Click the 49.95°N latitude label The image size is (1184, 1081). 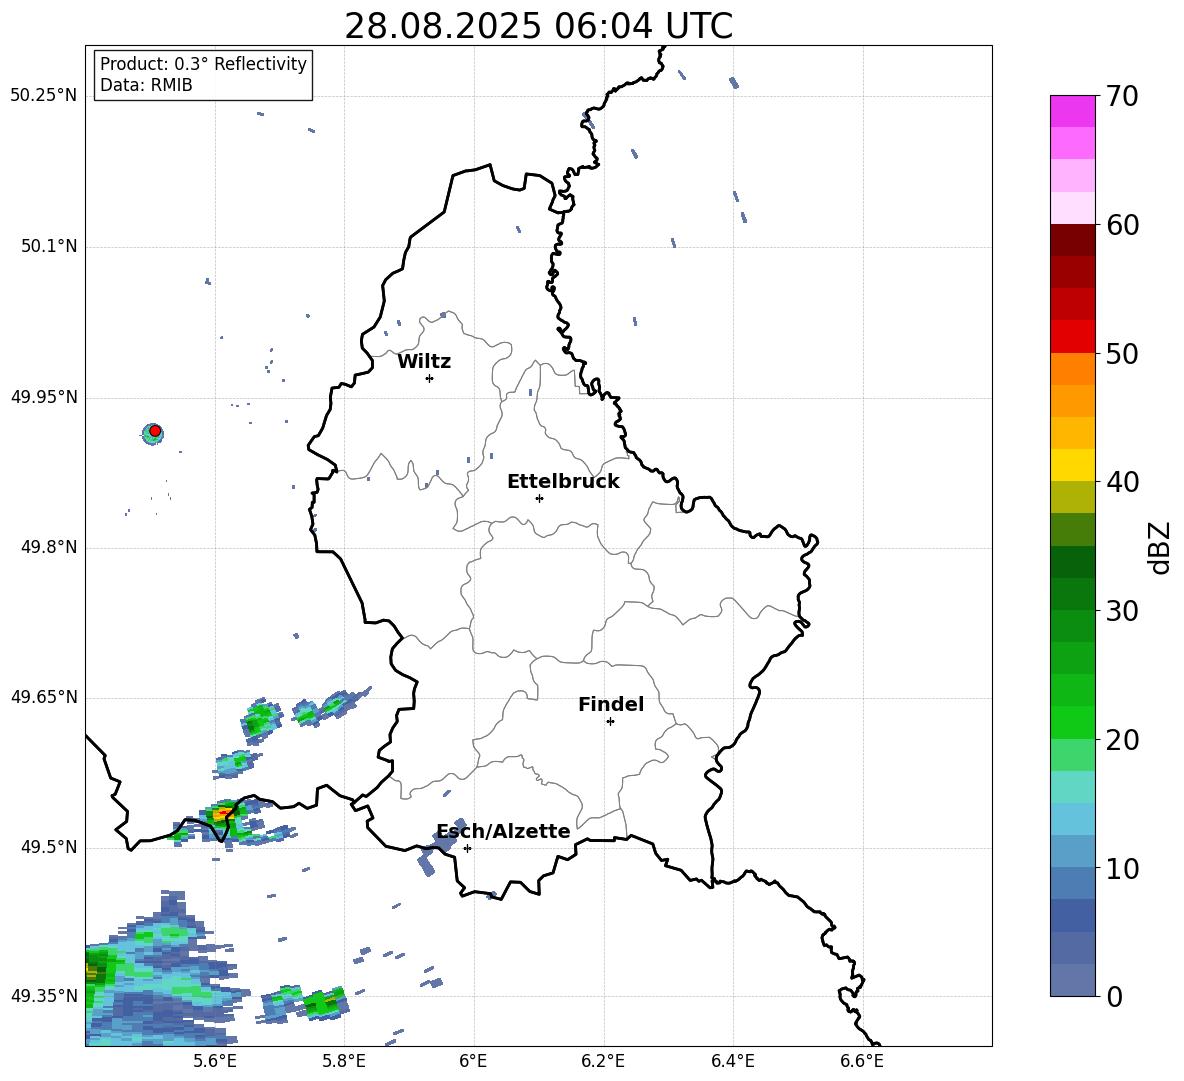pyautogui.click(x=44, y=397)
